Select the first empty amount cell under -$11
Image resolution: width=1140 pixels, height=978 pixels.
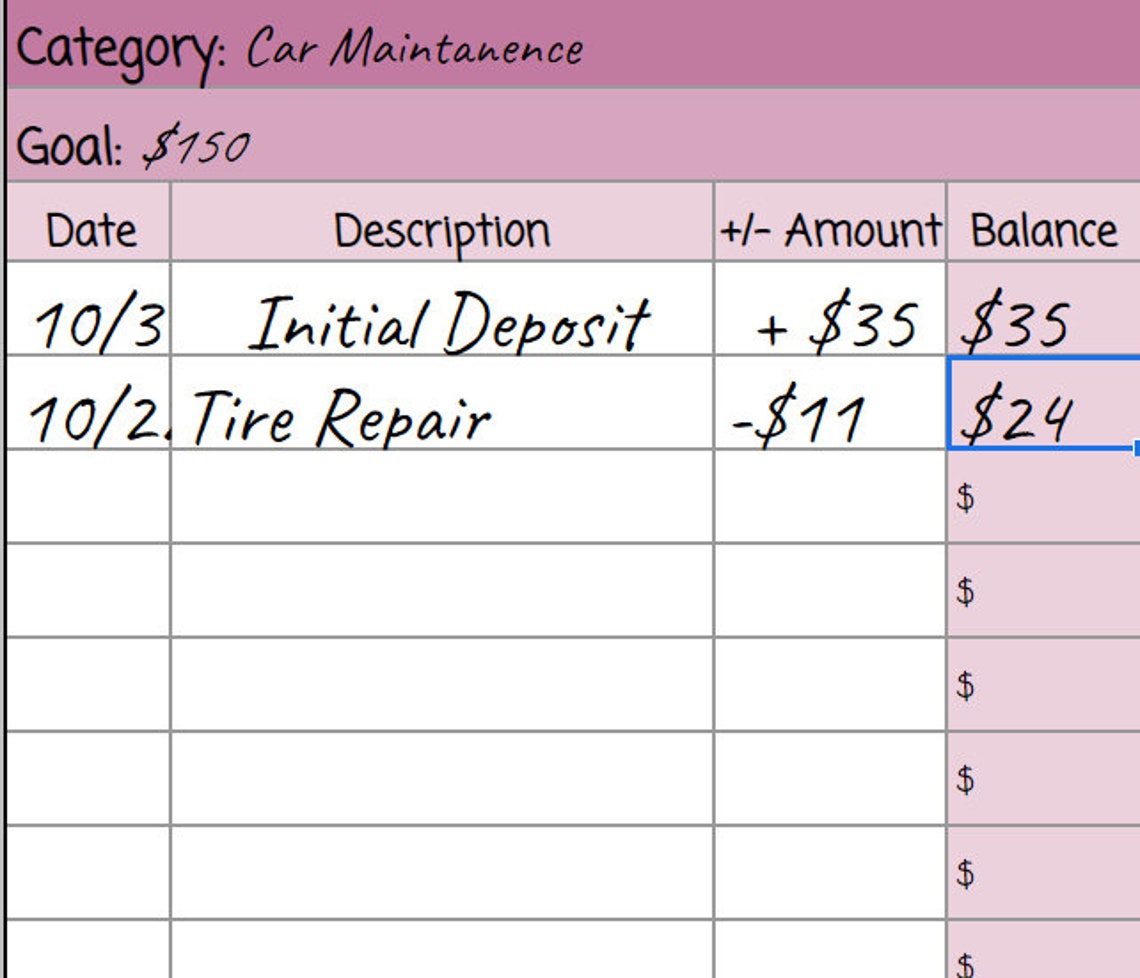[x=830, y=496]
